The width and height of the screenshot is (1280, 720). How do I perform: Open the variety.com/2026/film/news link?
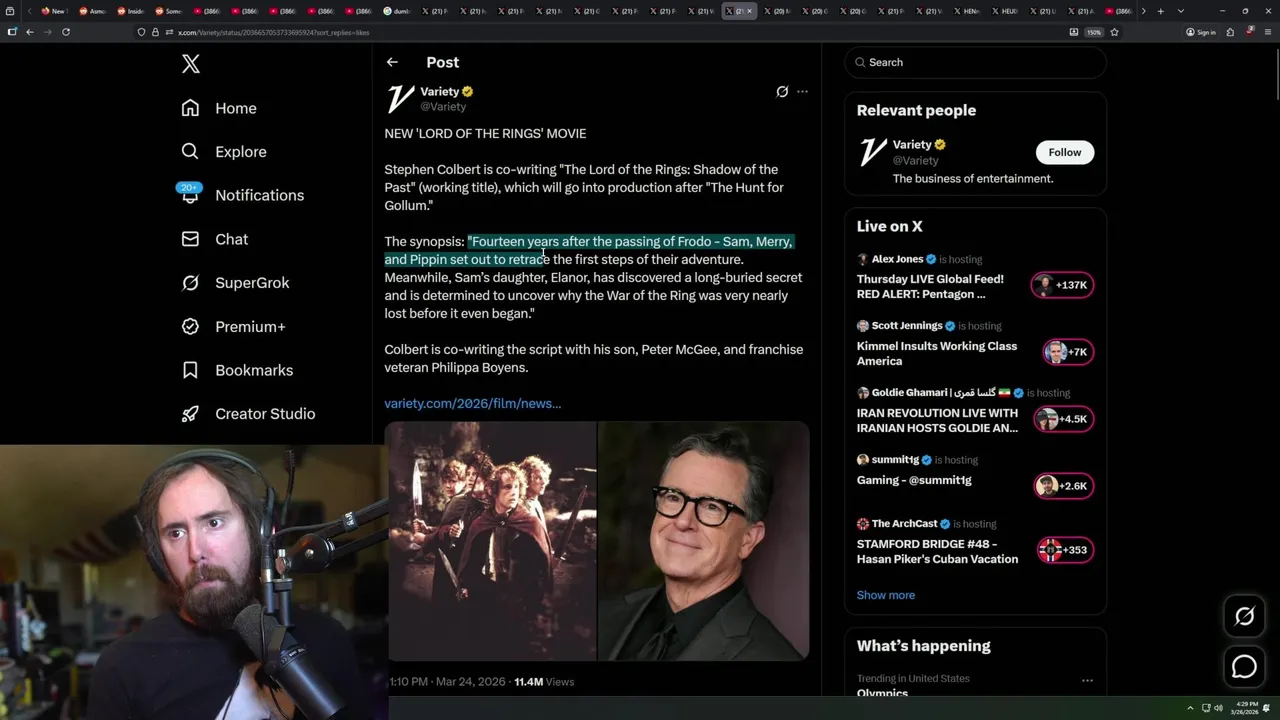pyautogui.click(x=473, y=403)
